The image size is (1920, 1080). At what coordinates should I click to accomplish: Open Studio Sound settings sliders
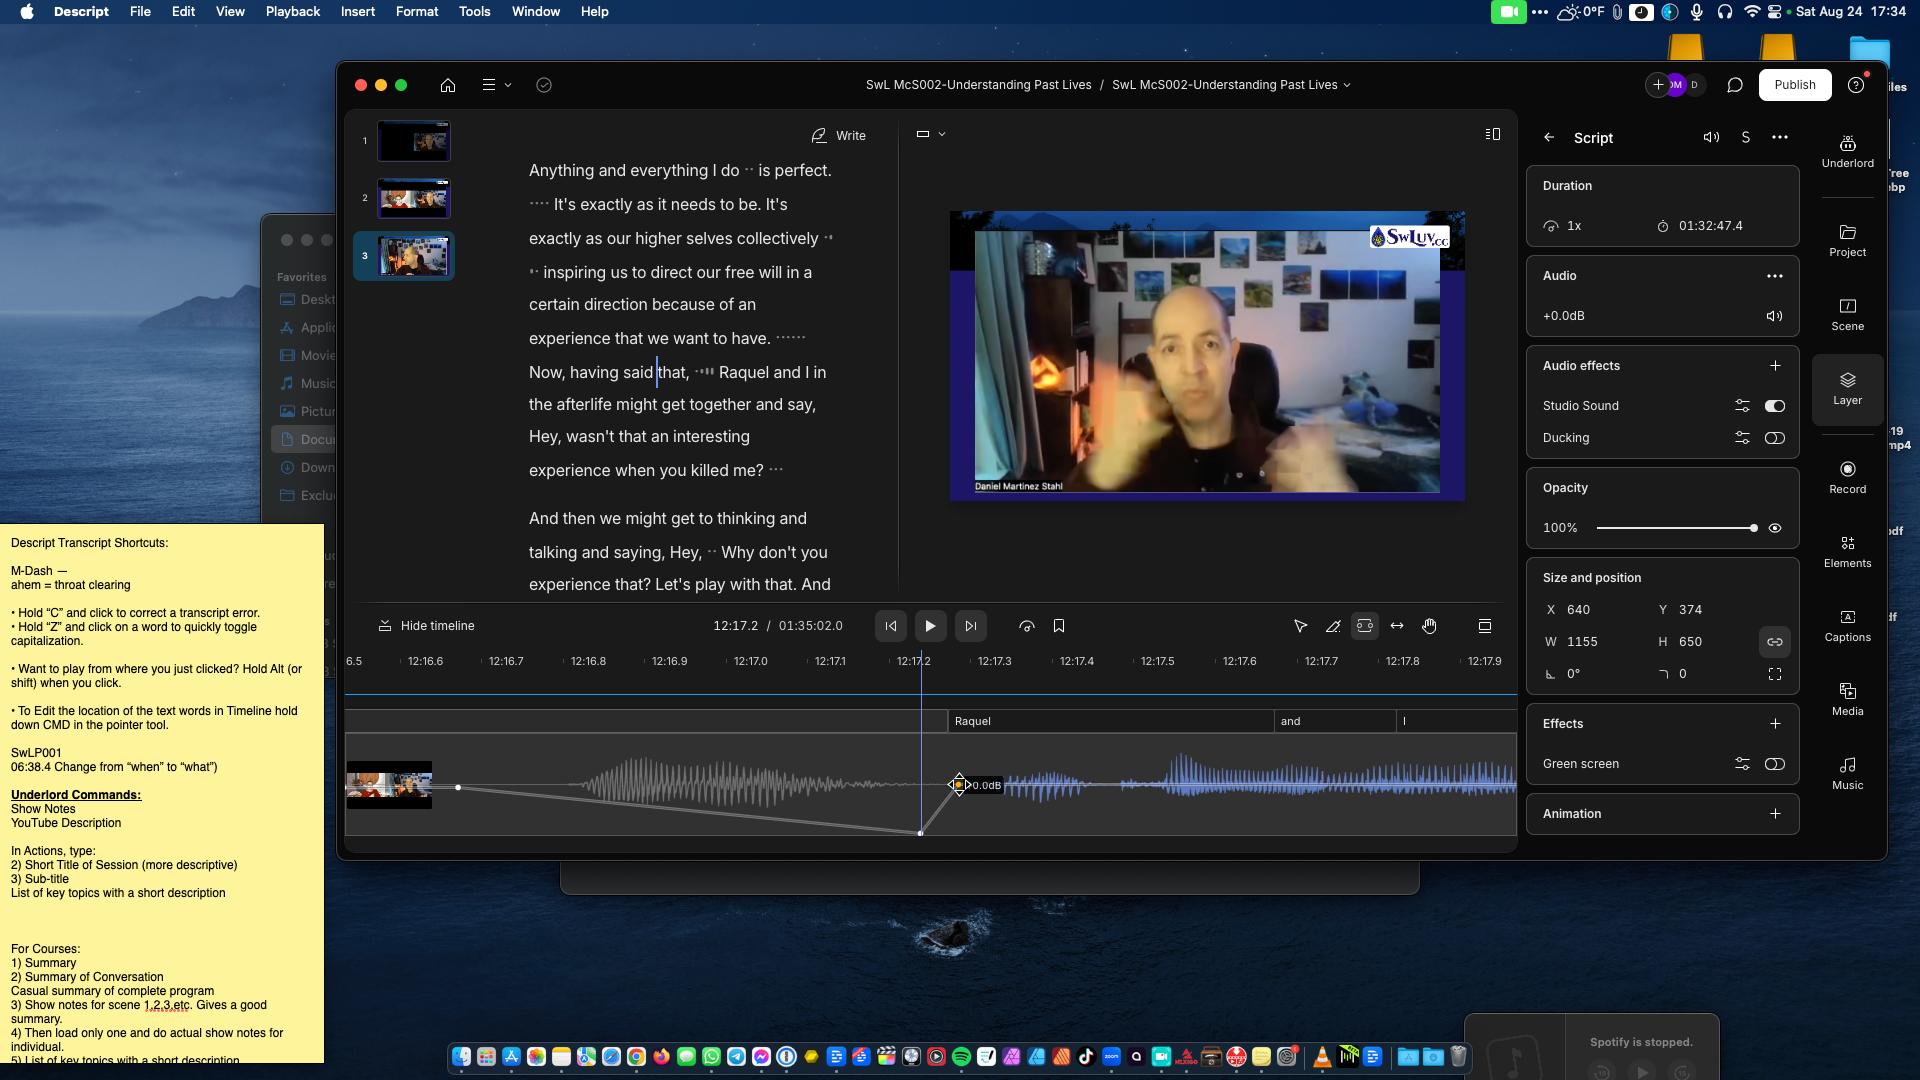(x=1742, y=406)
